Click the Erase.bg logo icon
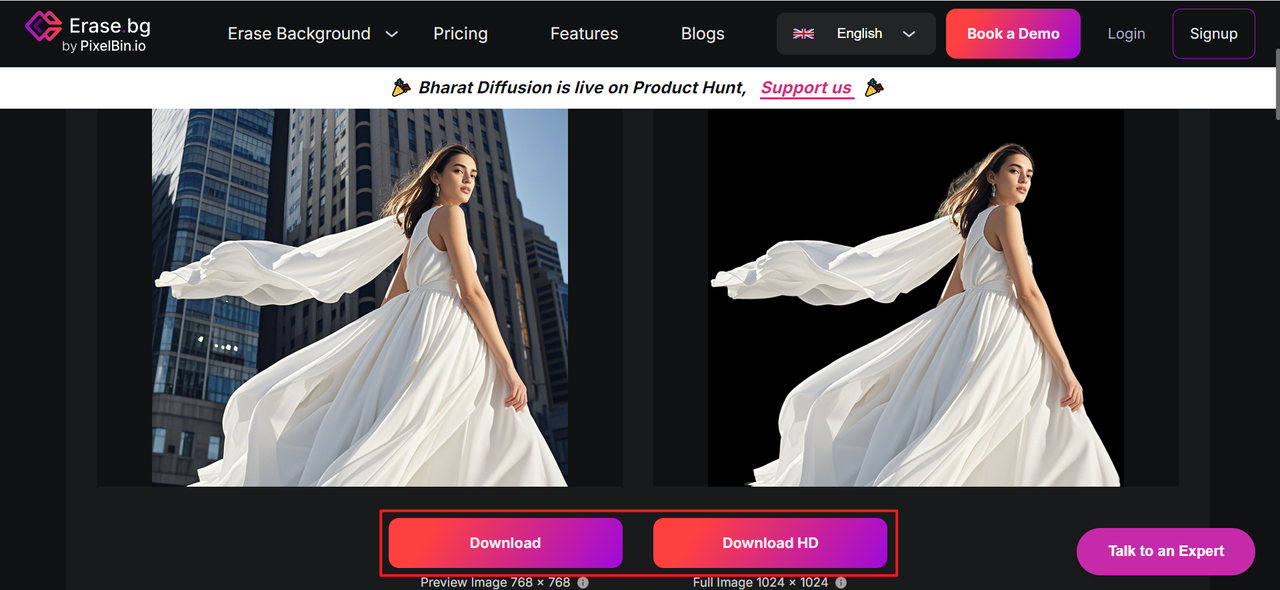1280x590 pixels. click(43, 26)
